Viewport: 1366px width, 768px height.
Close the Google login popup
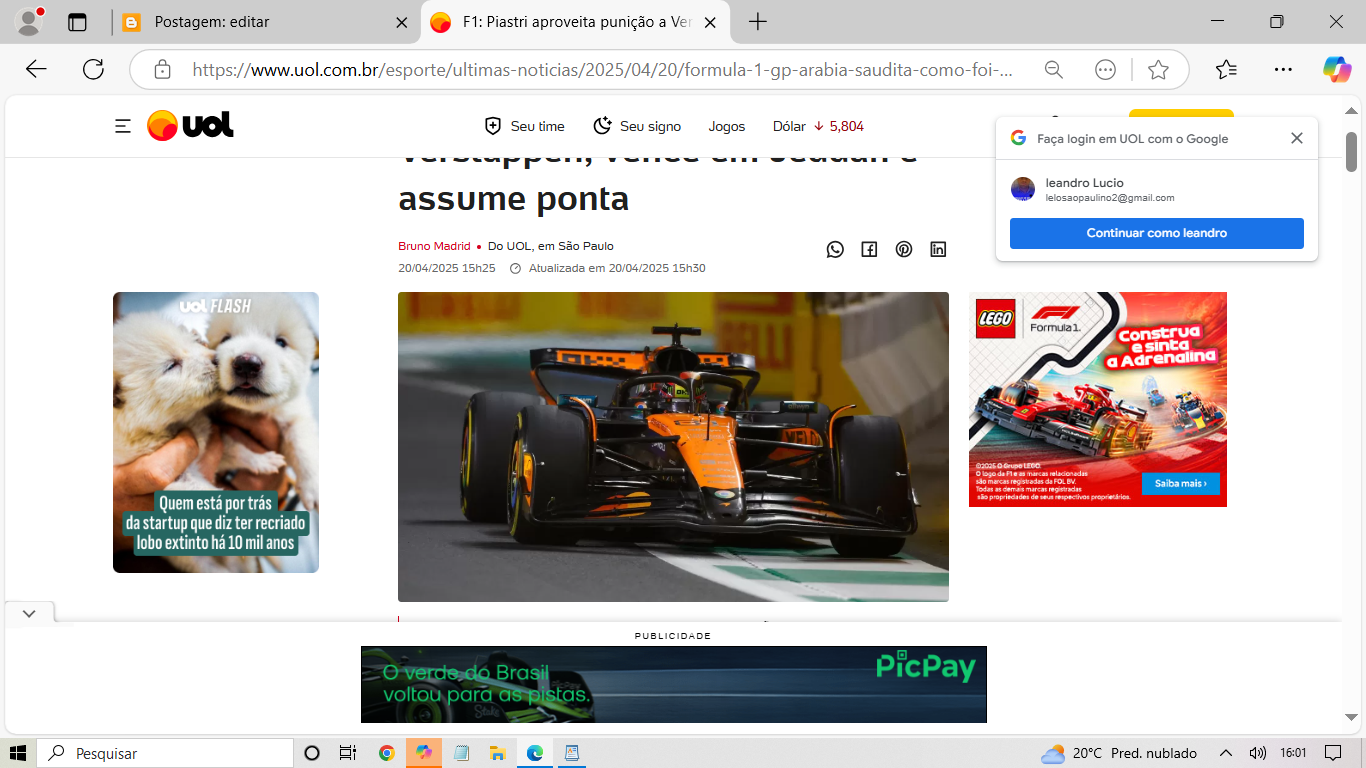pyautogui.click(x=1297, y=138)
